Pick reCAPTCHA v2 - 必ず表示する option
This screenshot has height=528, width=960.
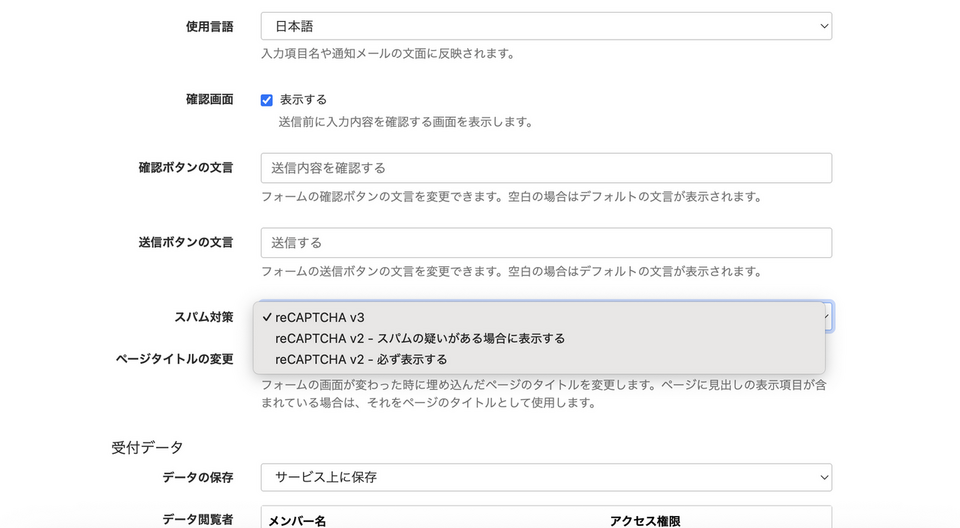(x=361, y=359)
